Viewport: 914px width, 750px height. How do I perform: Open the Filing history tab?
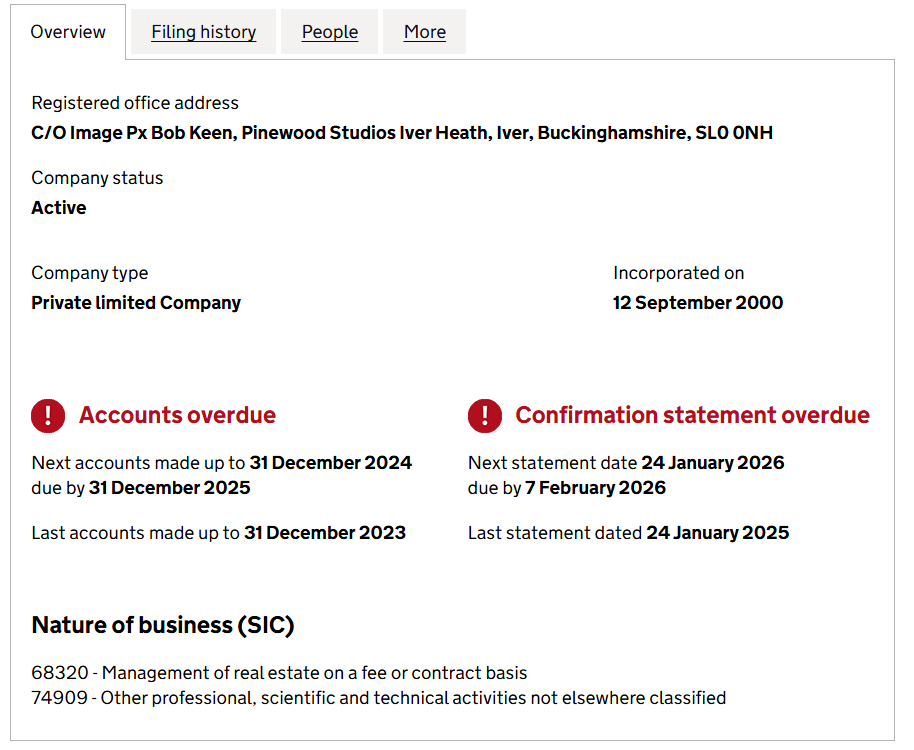pyautogui.click(x=203, y=32)
